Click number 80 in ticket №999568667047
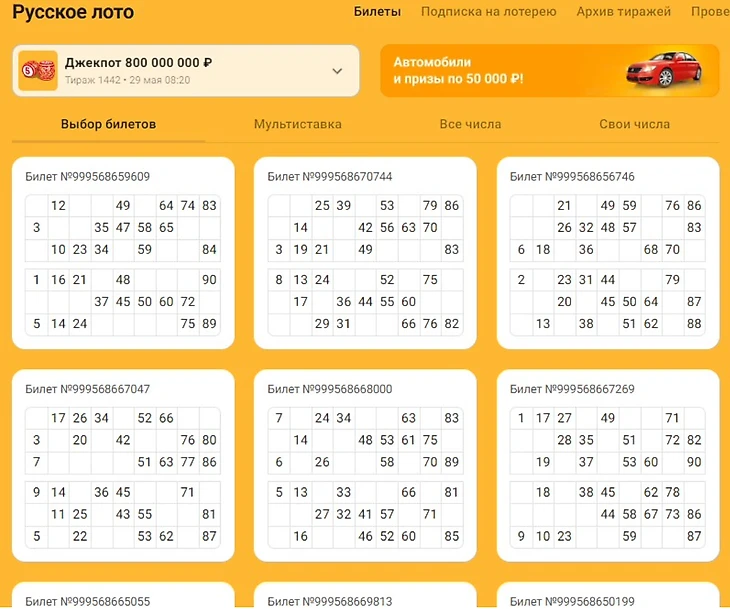730x609 pixels. pyautogui.click(x=209, y=440)
